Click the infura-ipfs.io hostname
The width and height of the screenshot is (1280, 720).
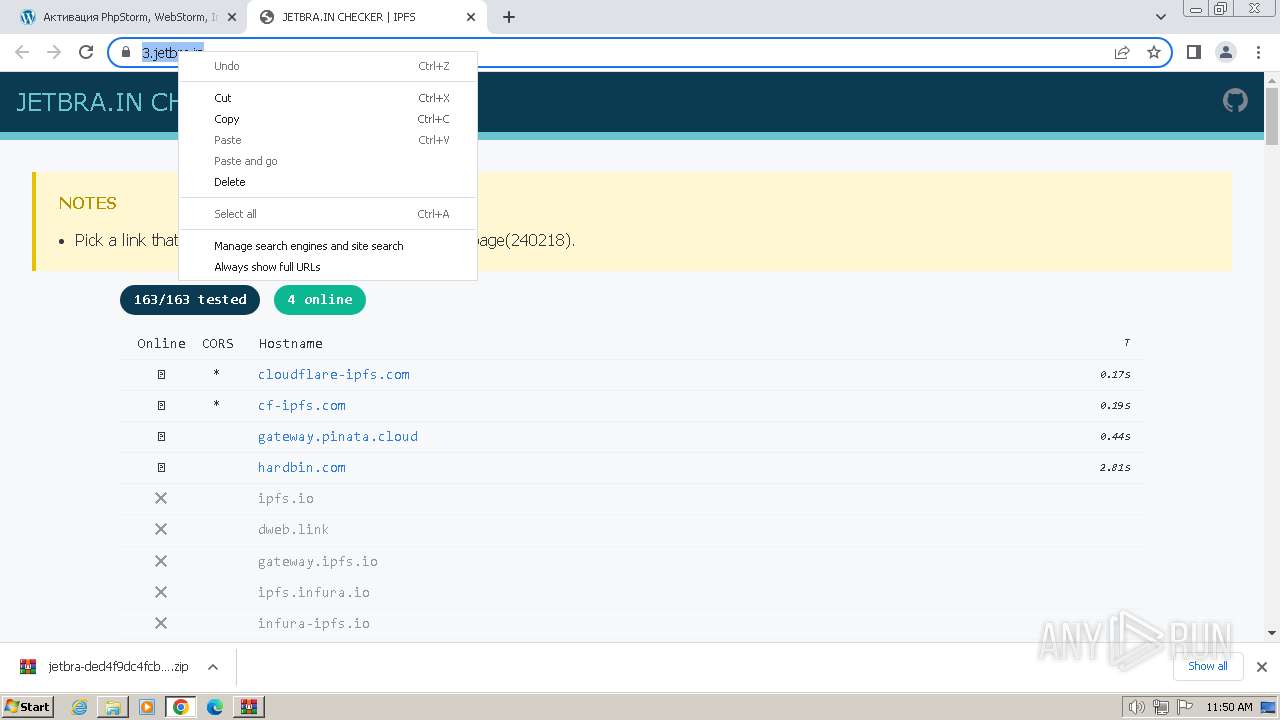tap(314, 623)
